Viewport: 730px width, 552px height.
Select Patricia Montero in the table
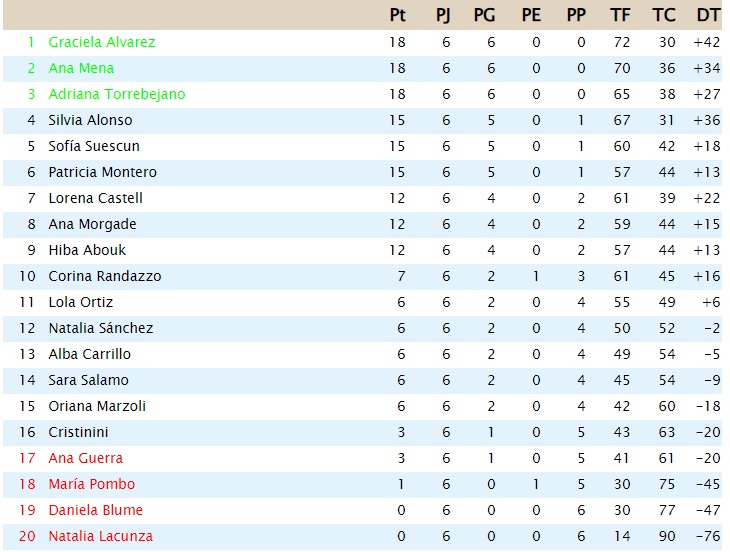pos(102,172)
